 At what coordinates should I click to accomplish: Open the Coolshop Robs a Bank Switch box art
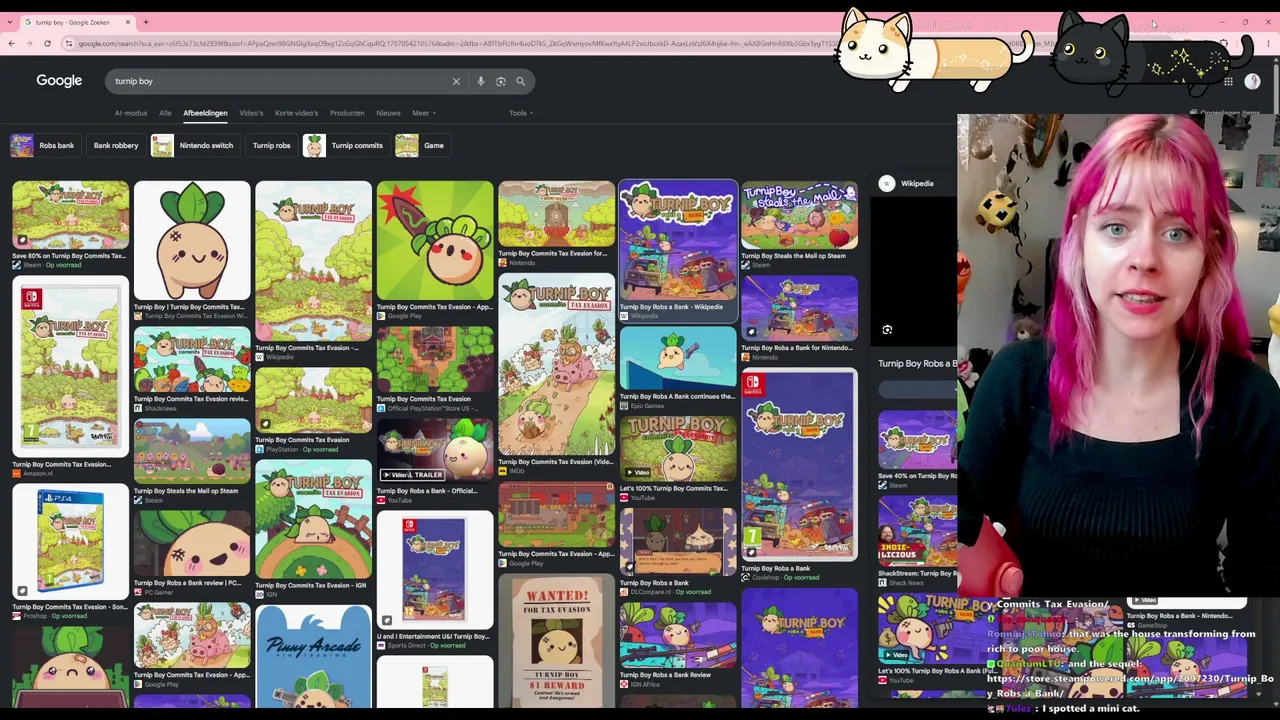coord(799,465)
